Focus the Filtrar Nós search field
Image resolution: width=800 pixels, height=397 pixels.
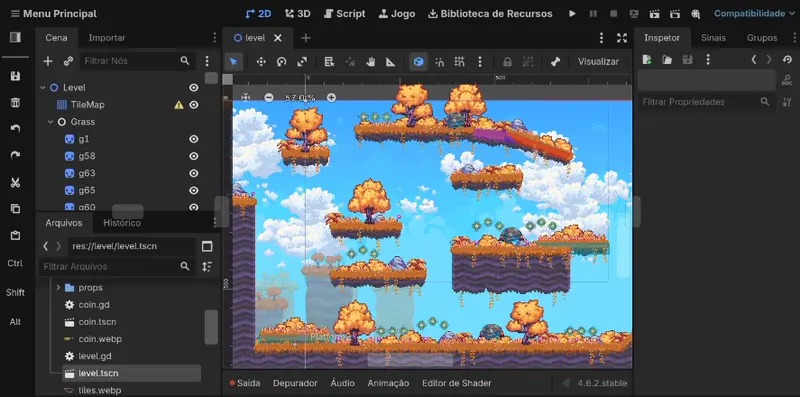pyautogui.click(x=137, y=61)
